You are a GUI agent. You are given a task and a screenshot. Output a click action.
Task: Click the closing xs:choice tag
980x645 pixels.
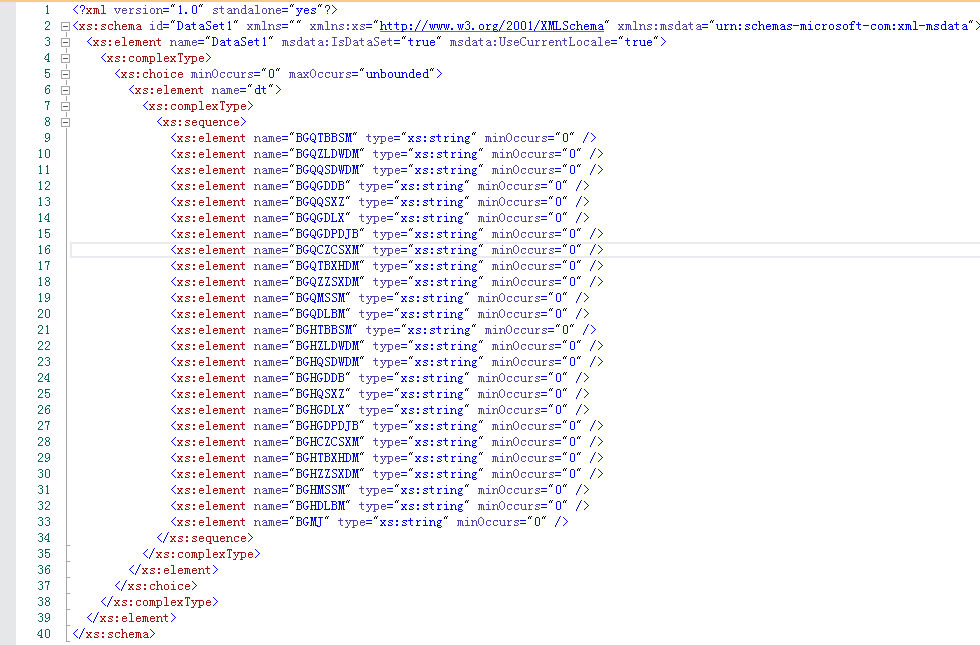(x=156, y=586)
